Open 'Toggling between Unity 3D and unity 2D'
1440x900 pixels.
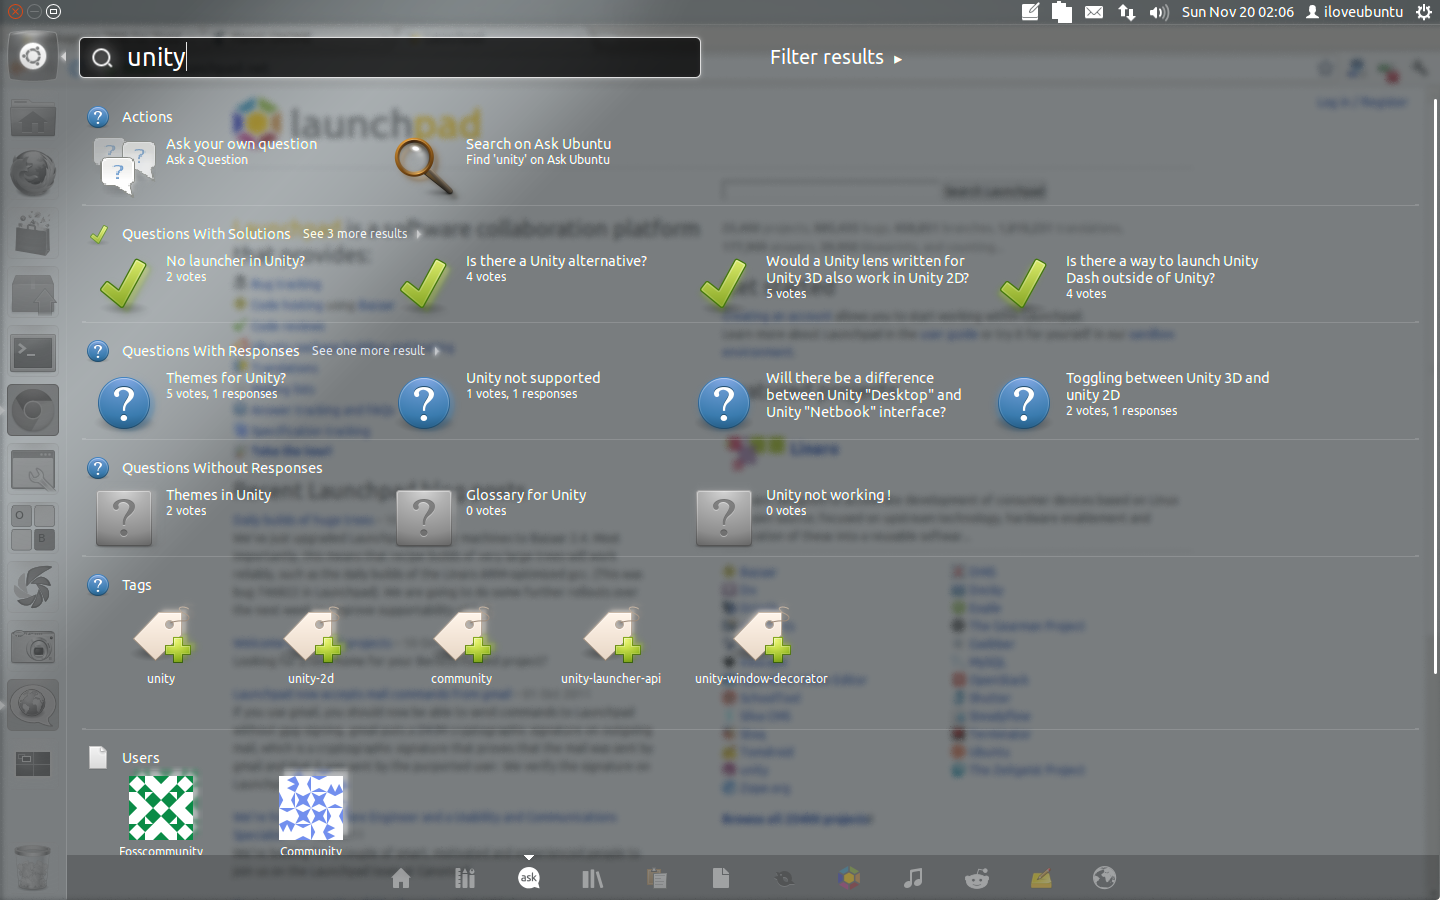pyautogui.click(x=1132, y=400)
